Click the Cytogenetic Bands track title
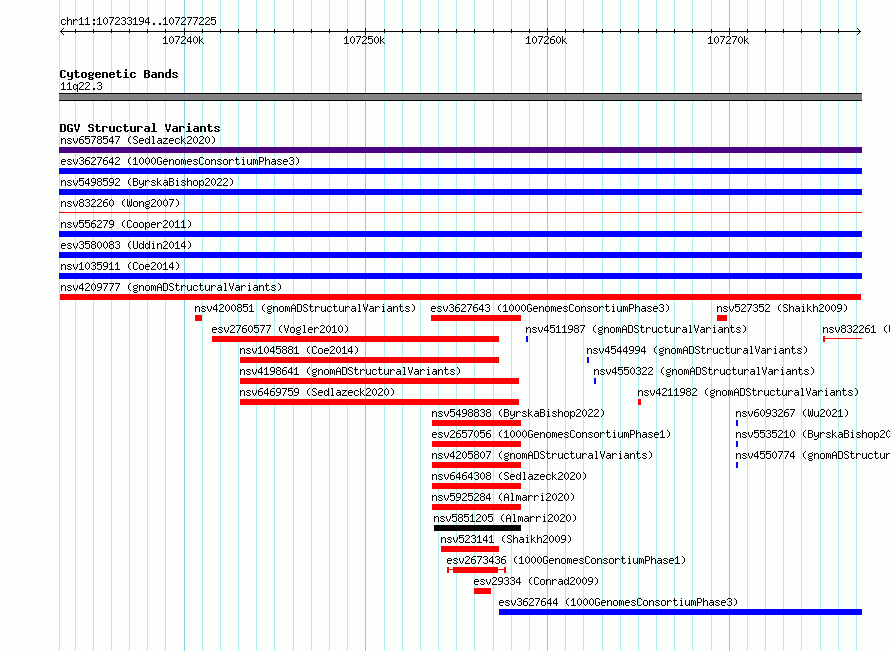This screenshot has width=890, height=651. 119,74
